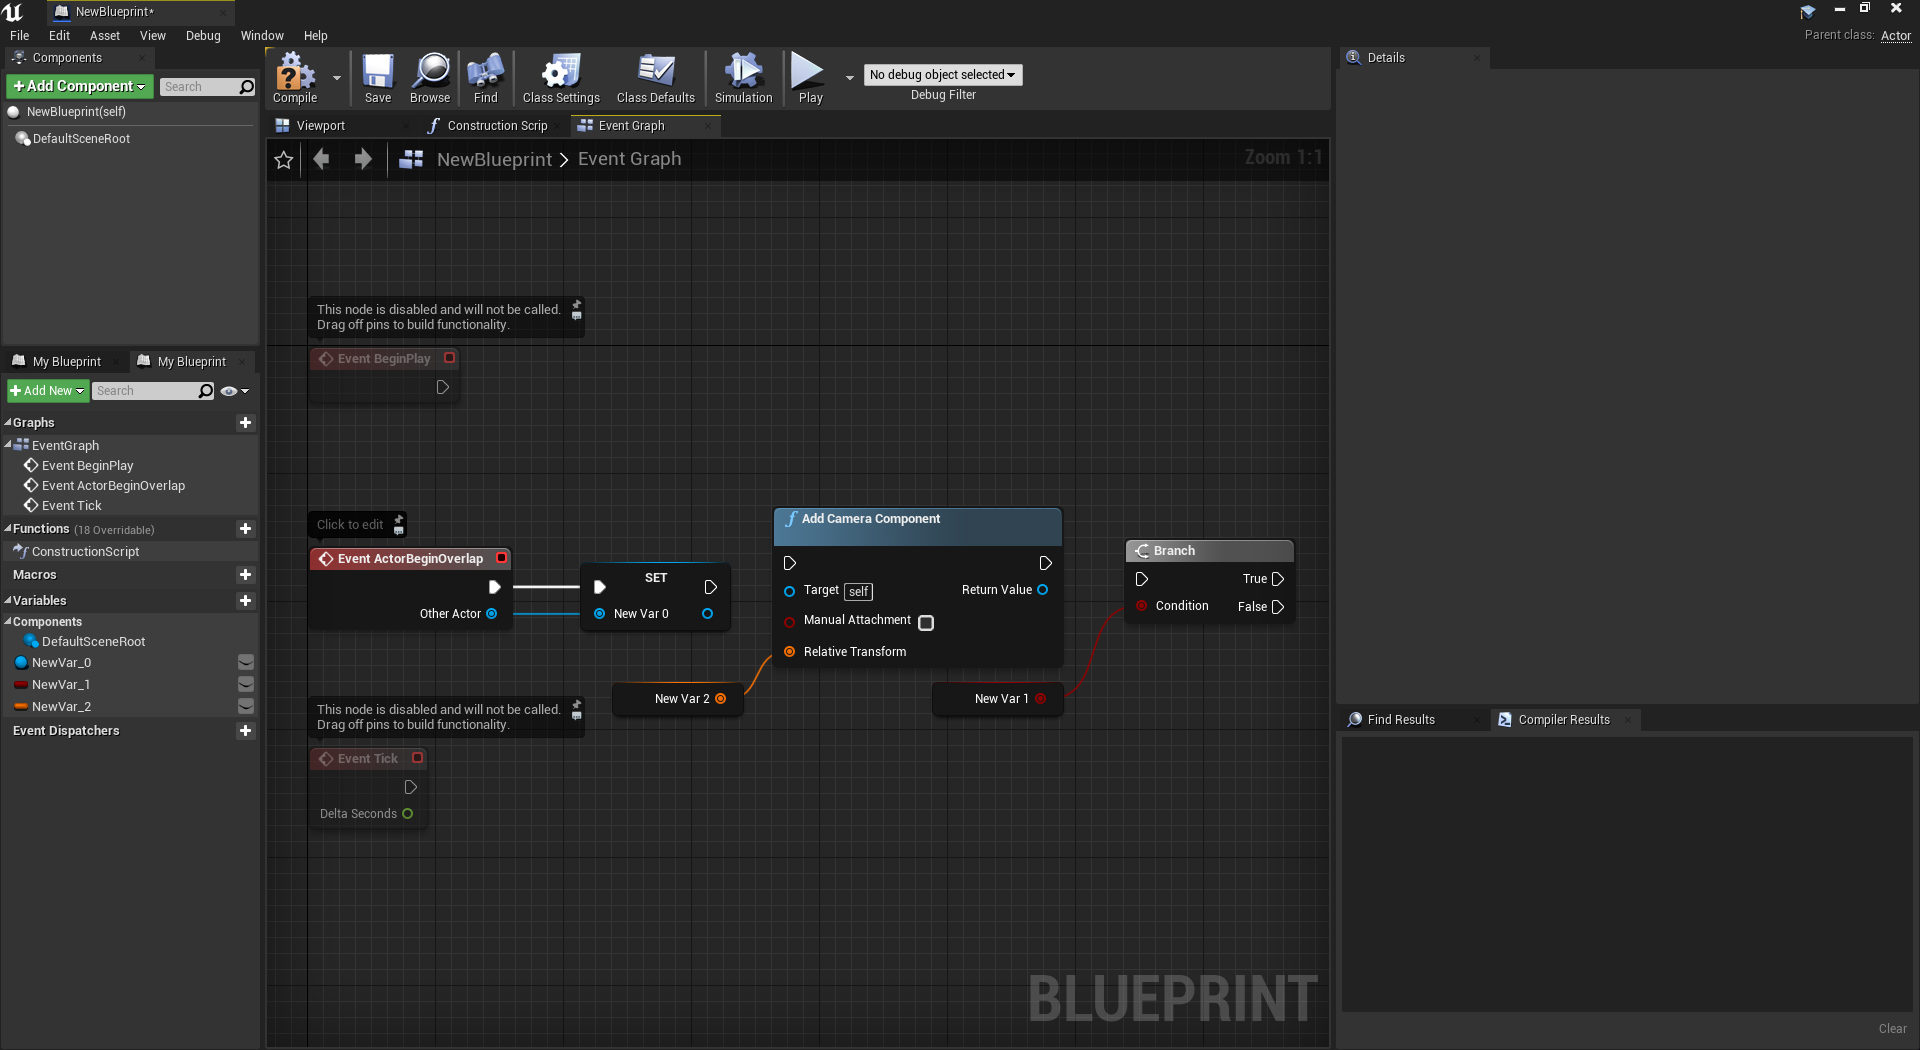Bookmark graph with the star icon
Image resolution: width=1920 pixels, height=1050 pixels.
tap(284, 160)
